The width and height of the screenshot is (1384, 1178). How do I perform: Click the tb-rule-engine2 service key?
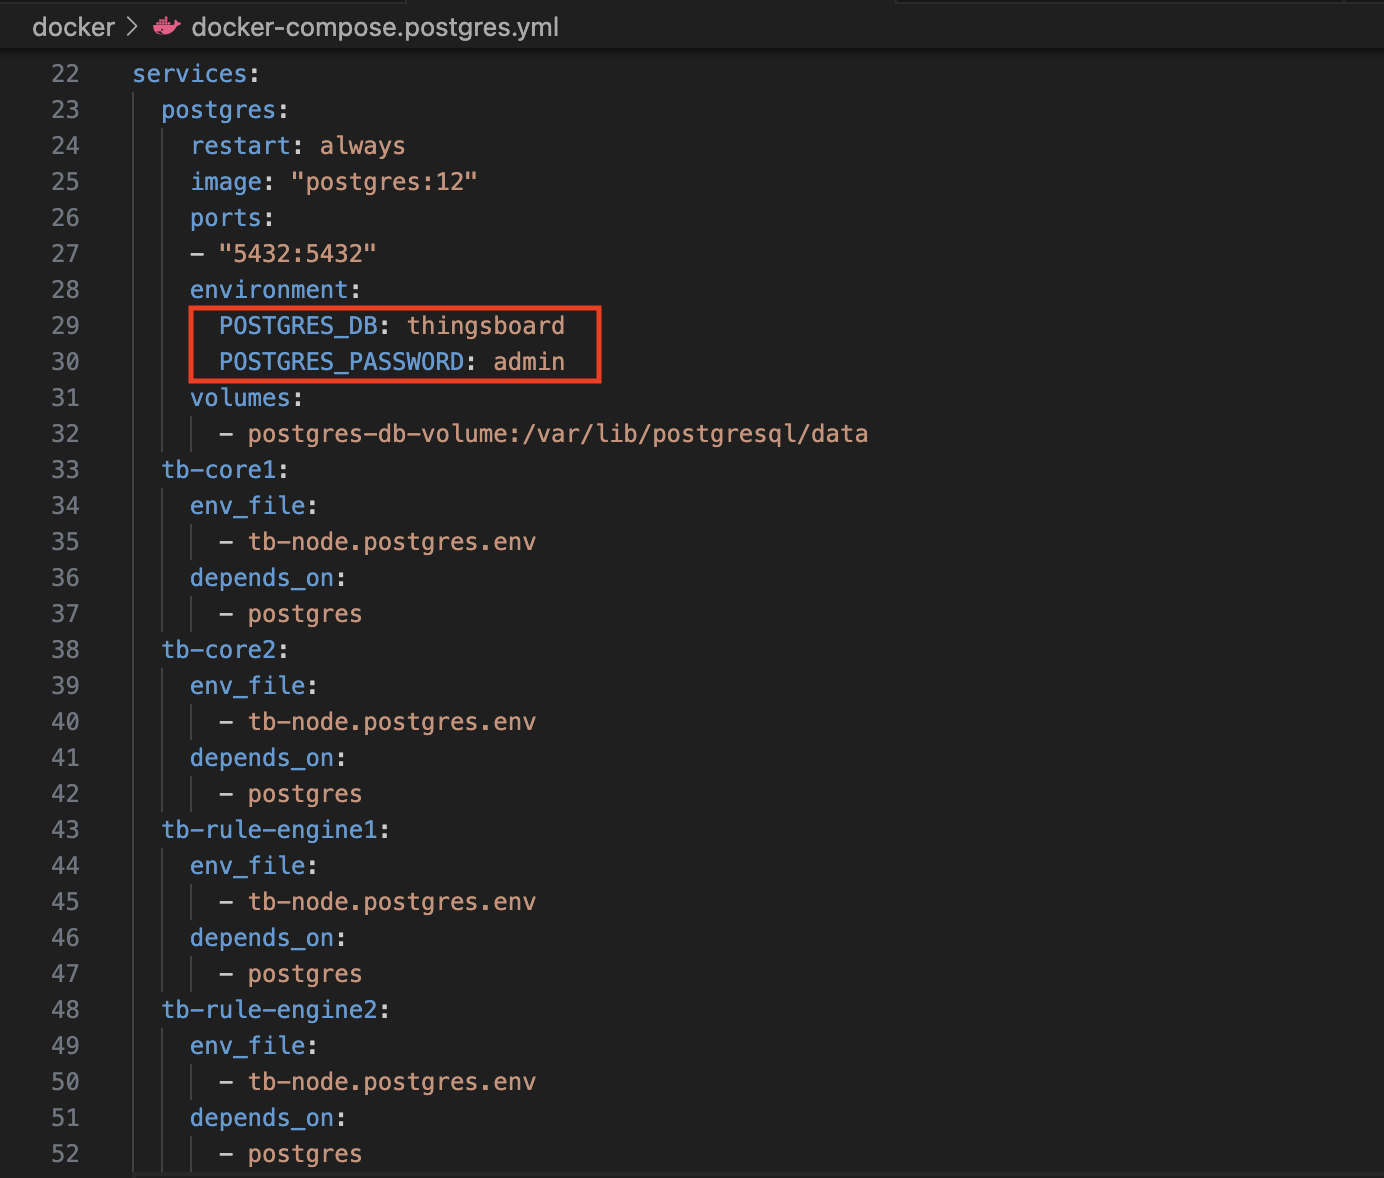pos(269,1010)
